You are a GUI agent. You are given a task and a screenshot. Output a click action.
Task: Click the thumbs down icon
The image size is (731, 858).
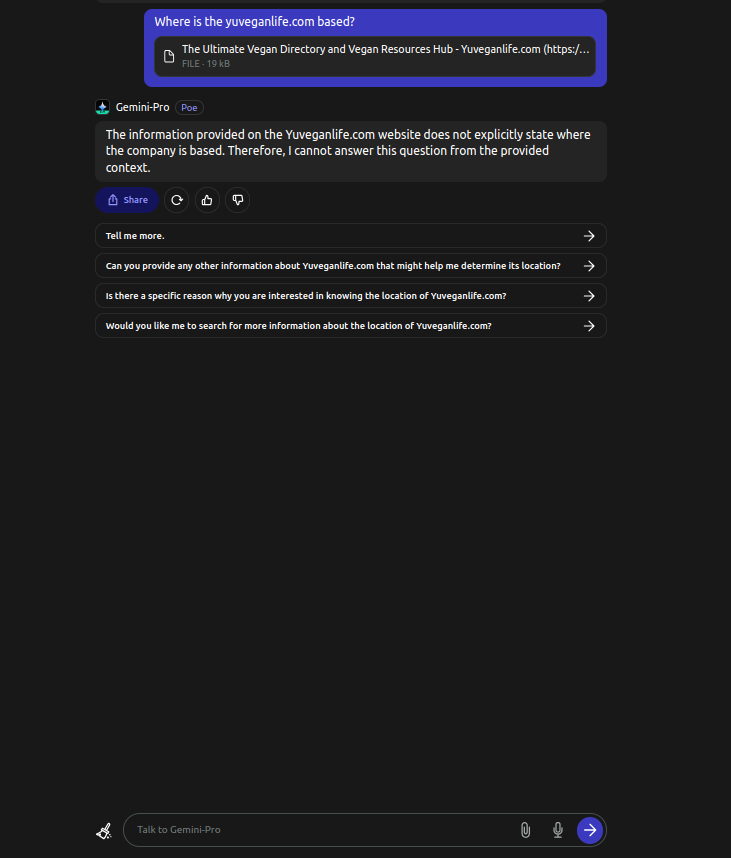[x=237, y=200]
